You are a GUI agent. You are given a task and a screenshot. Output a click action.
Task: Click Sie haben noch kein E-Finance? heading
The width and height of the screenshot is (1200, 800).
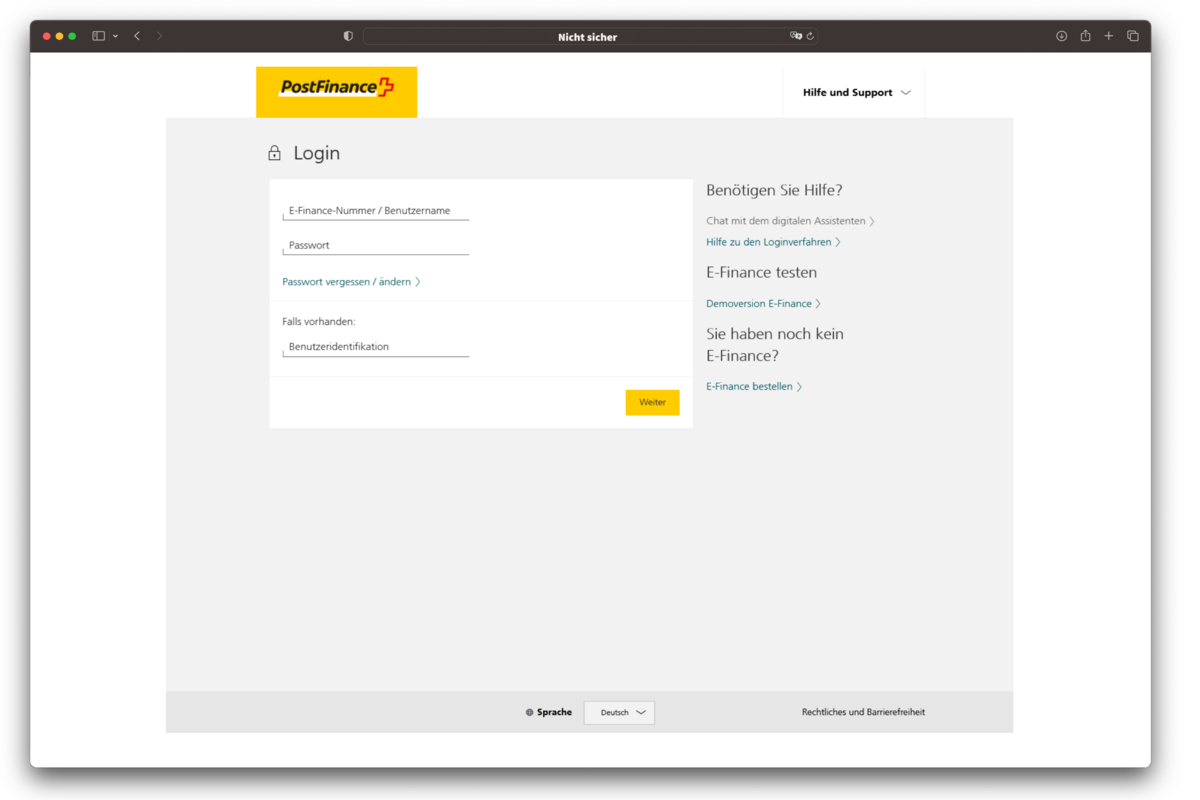click(775, 344)
